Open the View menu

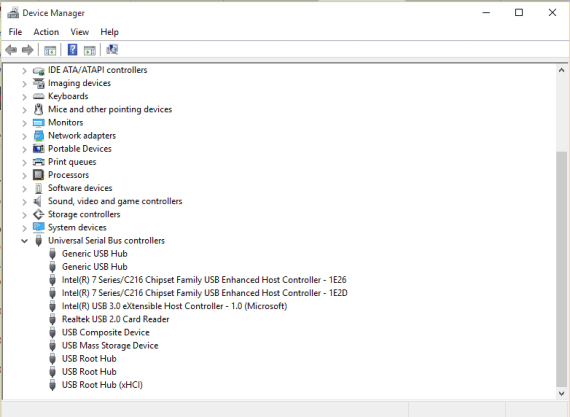click(x=80, y=32)
